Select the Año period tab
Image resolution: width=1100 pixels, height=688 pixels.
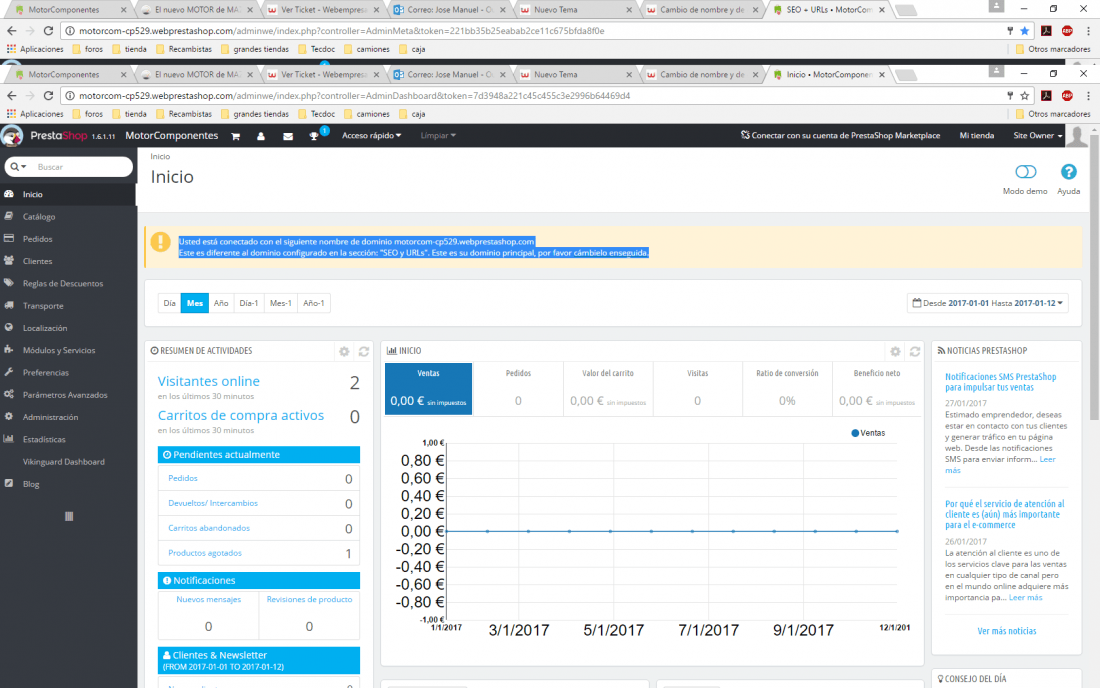pos(221,303)
